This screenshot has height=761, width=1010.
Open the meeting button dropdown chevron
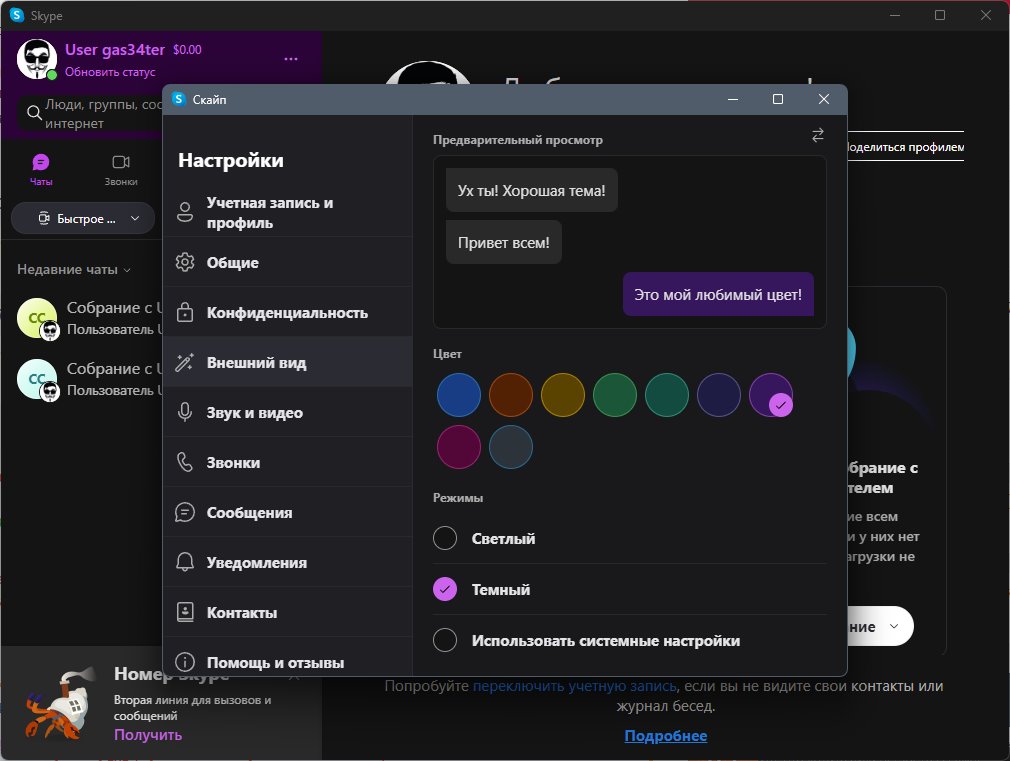click(893, 626)
